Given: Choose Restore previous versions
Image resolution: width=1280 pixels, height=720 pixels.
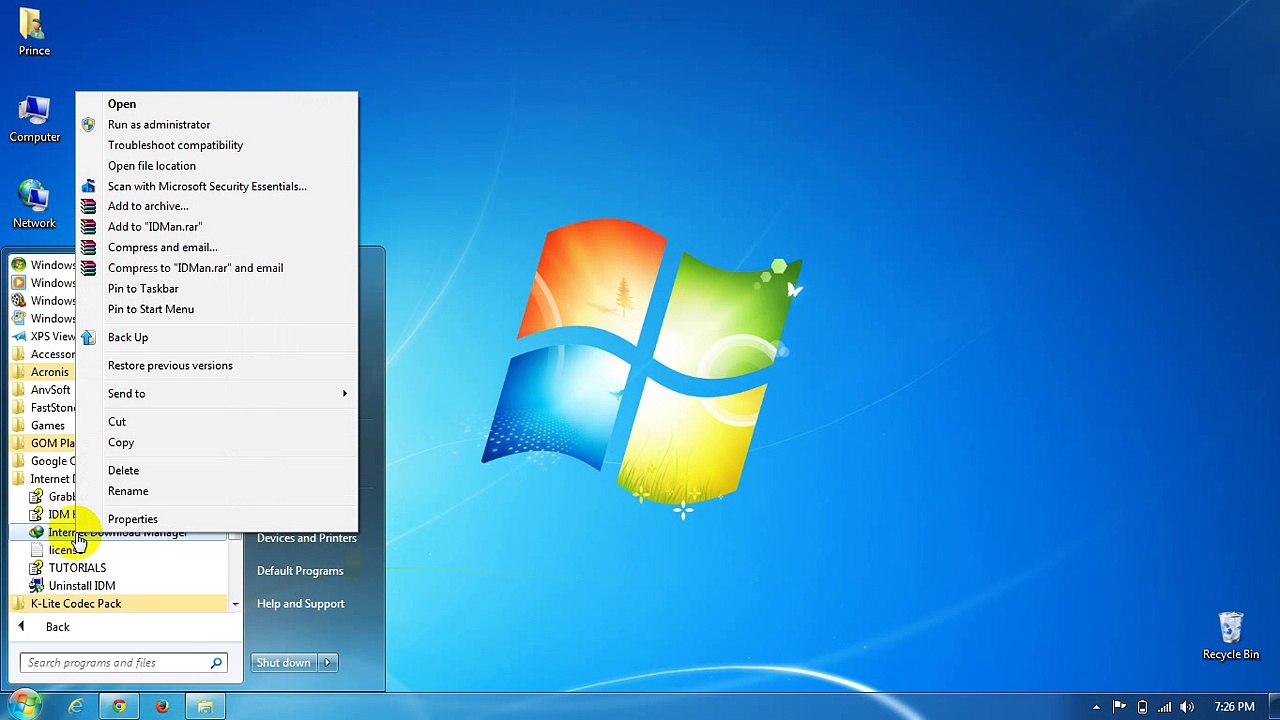Looking at the screenshot, I should tap(216, 365).
